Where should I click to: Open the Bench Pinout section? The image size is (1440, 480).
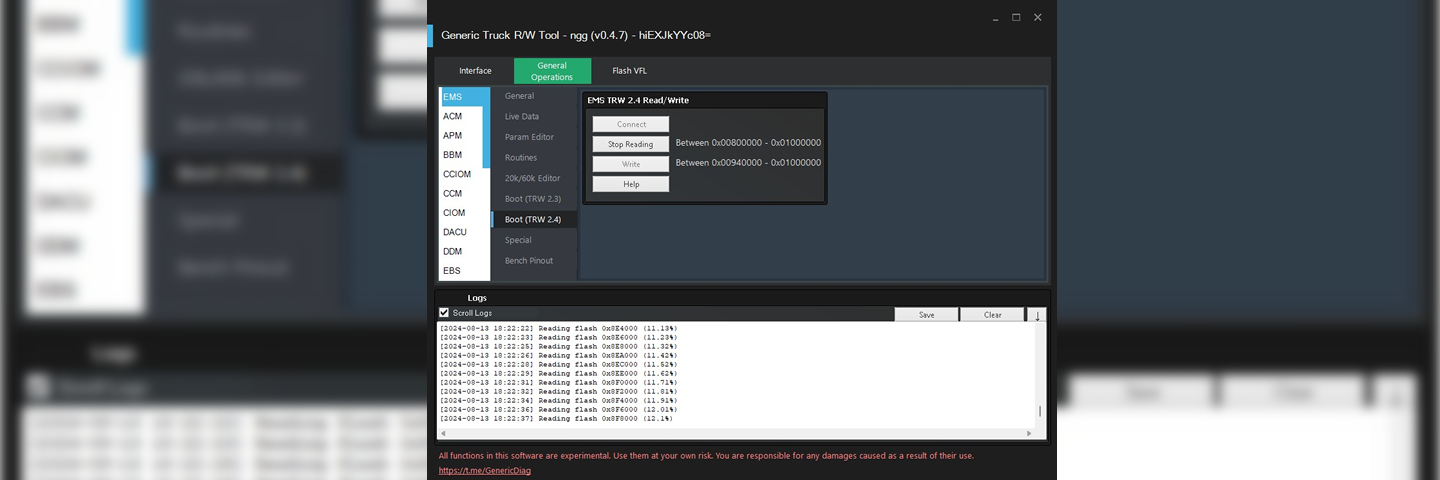529,261
